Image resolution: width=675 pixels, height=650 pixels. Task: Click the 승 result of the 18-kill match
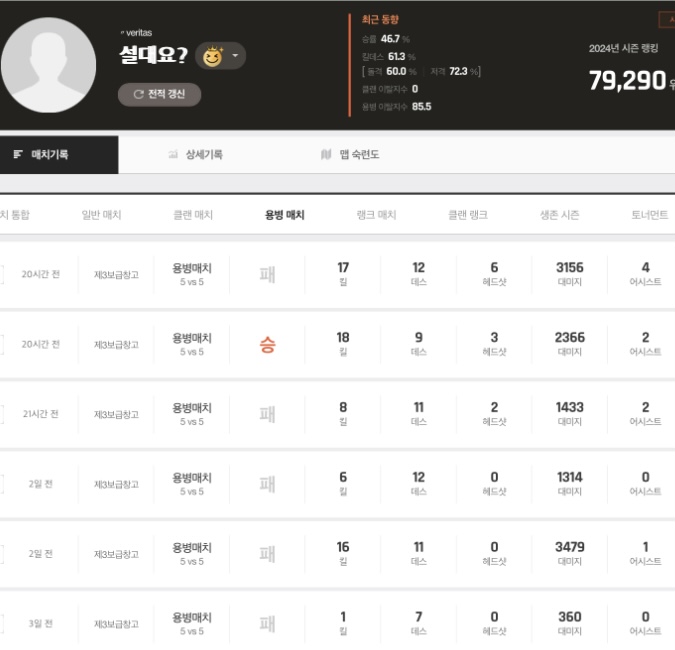tap(267, 345)
